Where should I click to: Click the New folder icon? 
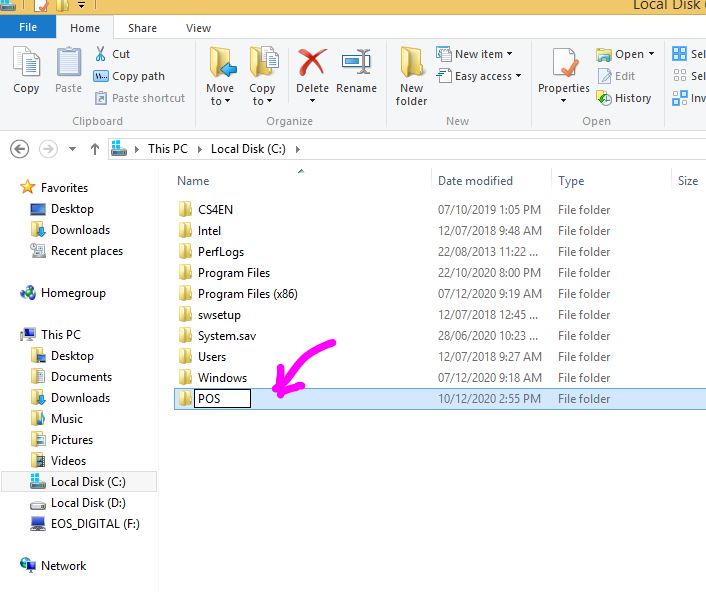411,63
